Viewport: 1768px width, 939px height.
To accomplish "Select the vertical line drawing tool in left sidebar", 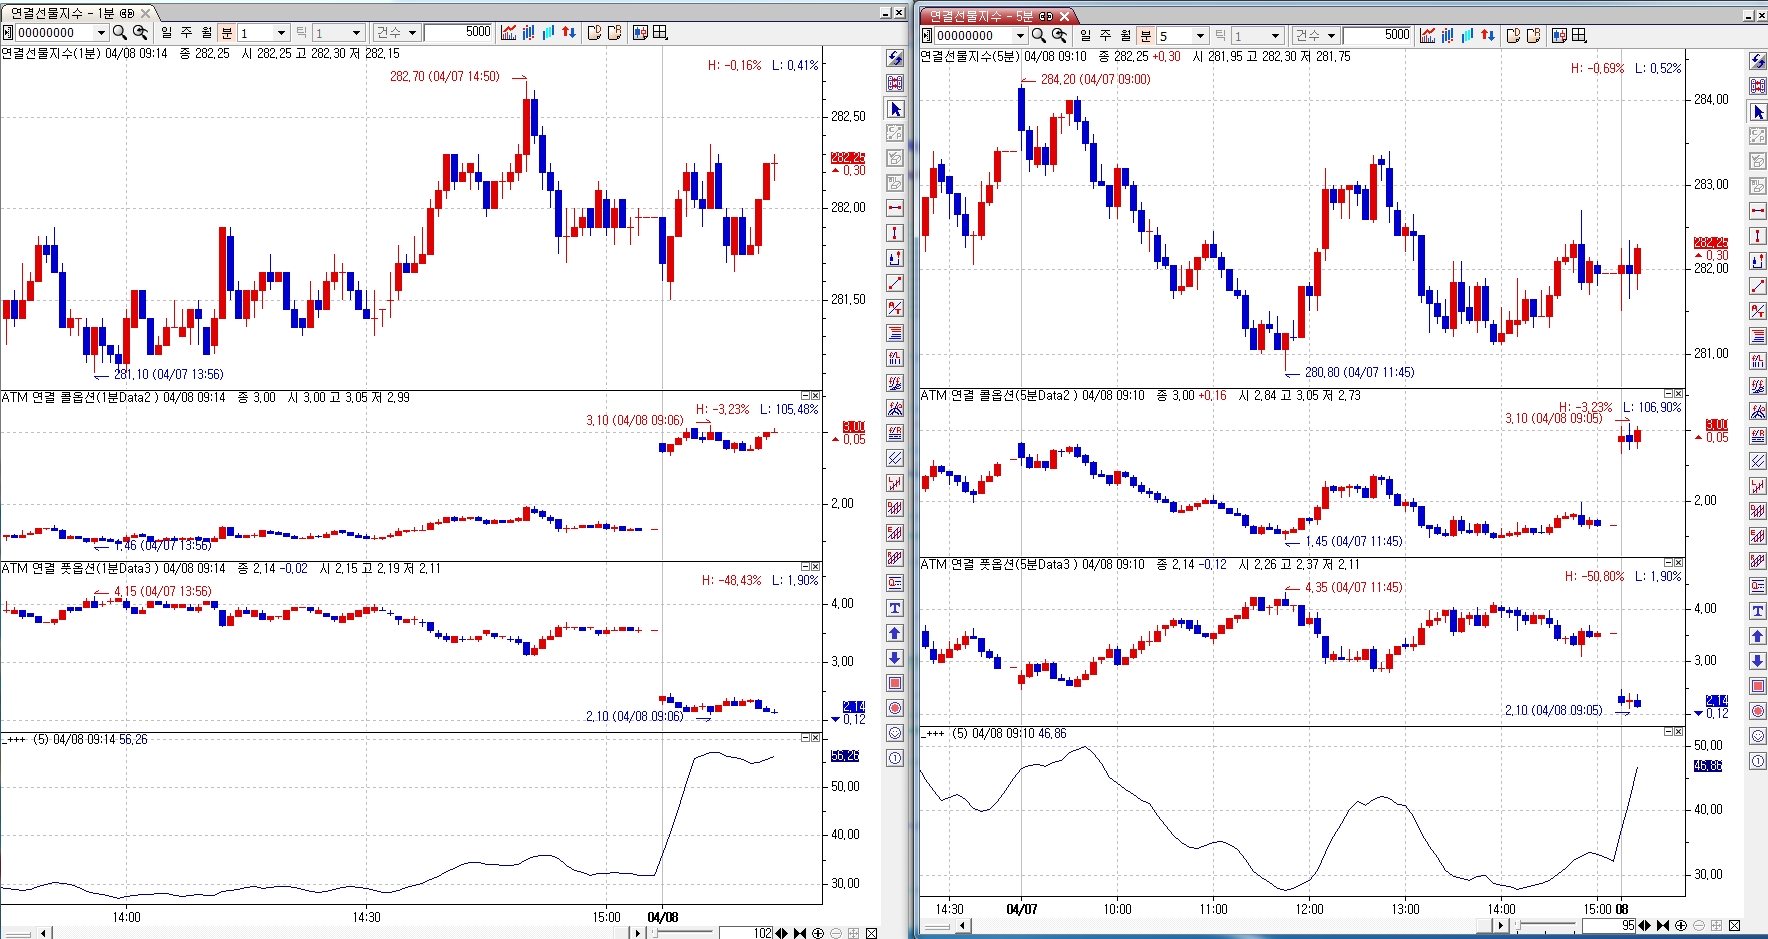I will [895, 233].
